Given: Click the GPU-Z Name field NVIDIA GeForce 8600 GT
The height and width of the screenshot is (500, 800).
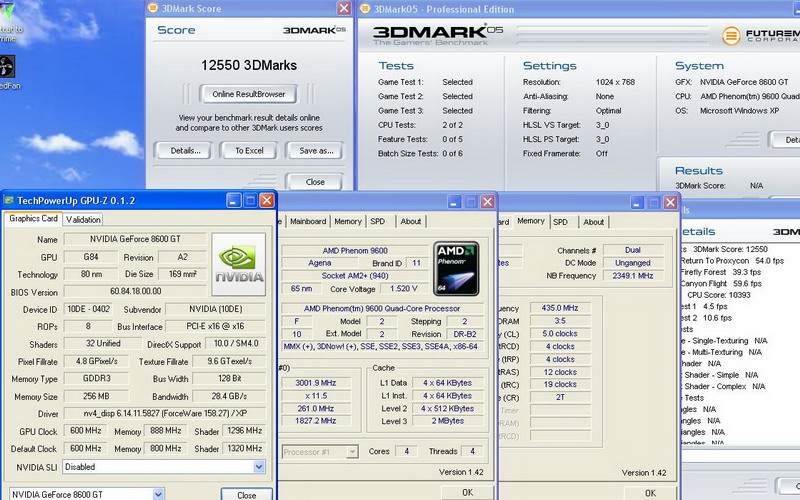Looking at the screenshot, I should (135, 239).
